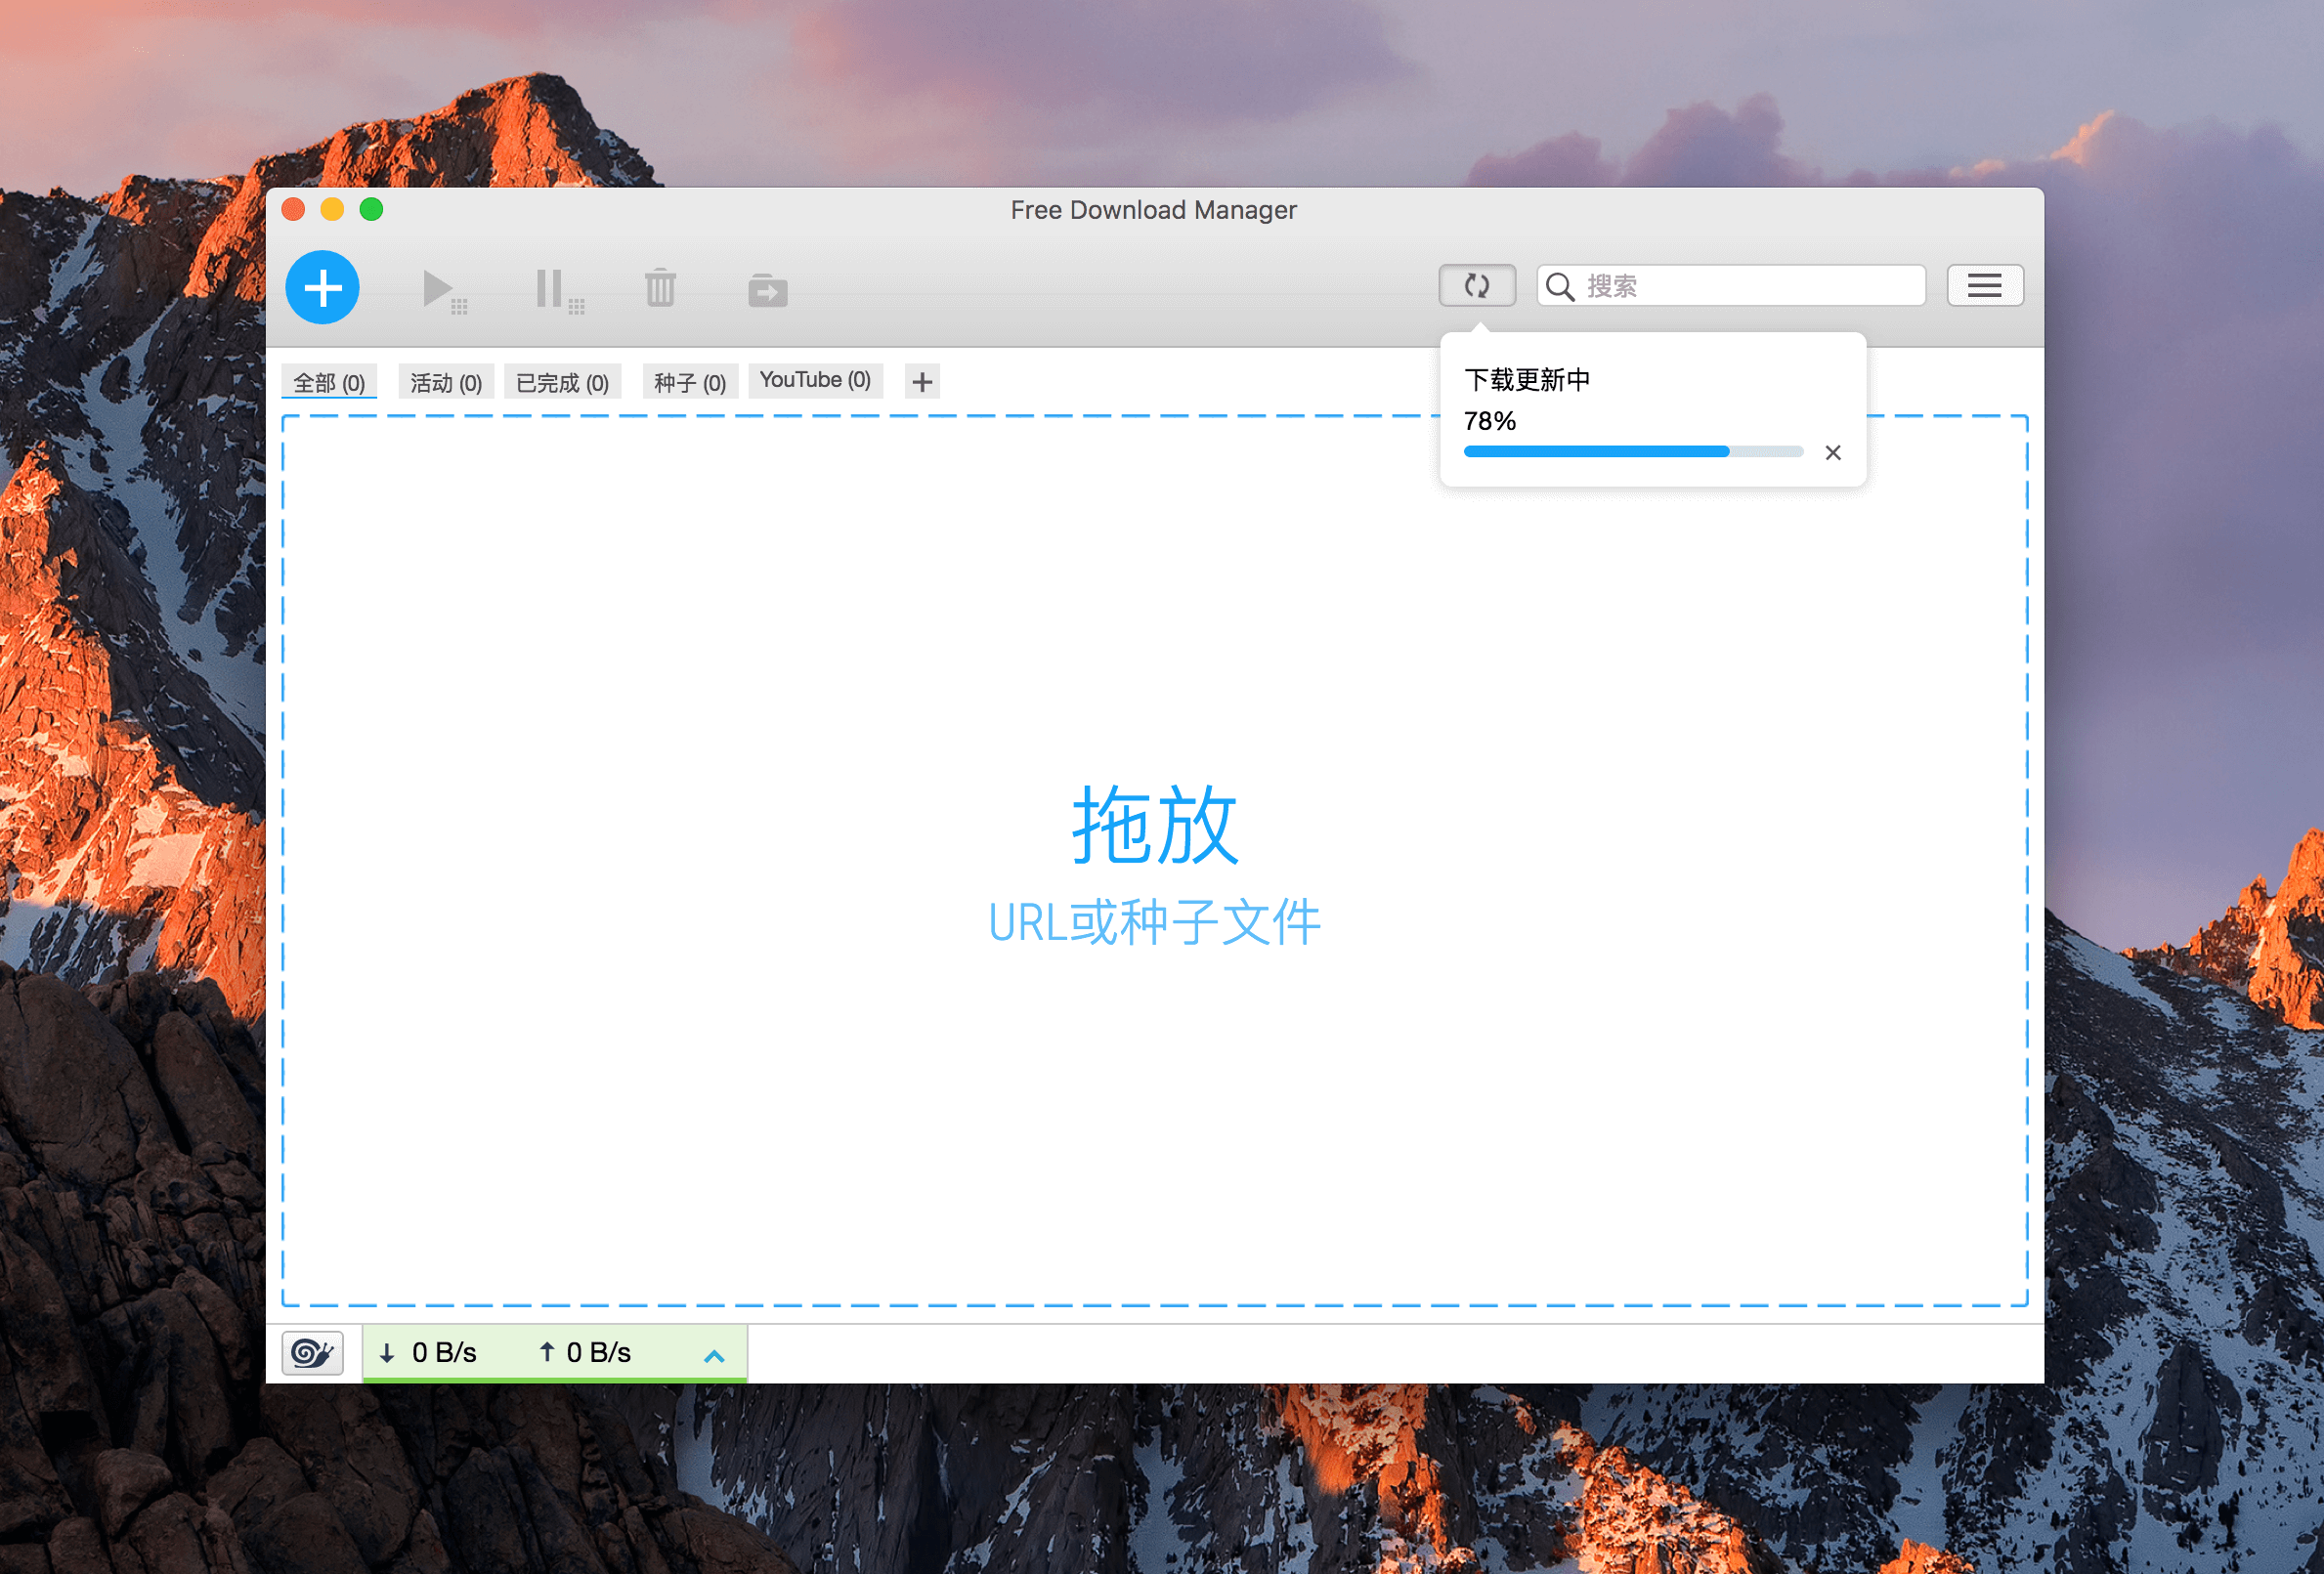The width and height of the screenshot is (2324, 1574).
Task: Click the upload speed 0 B/s readout
Action: pyautogui.click(x=585, y=1353)
